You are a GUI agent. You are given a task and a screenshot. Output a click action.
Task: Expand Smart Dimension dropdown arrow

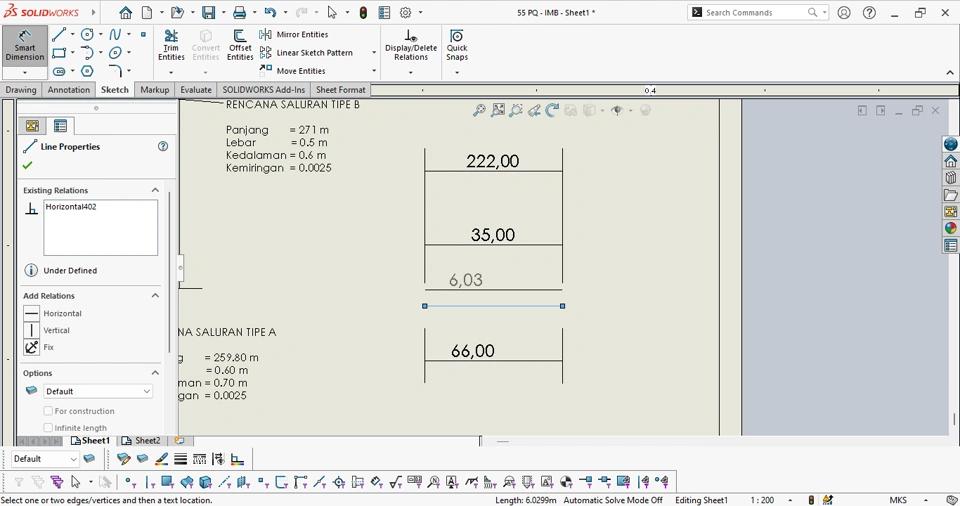(24, 72)
